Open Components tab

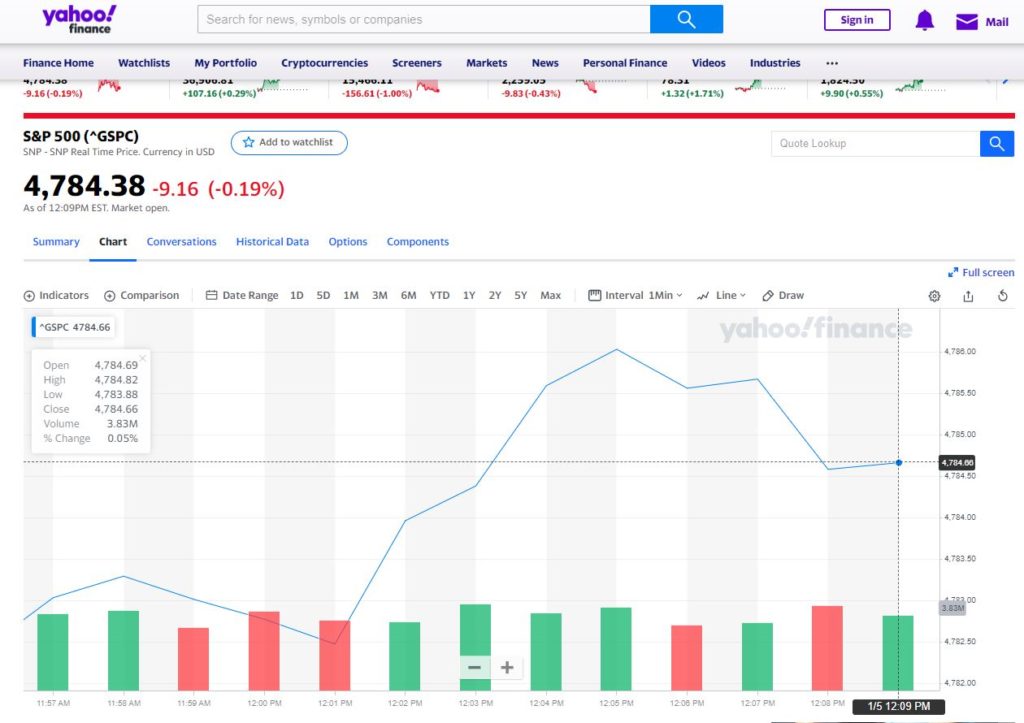(418, 242)
